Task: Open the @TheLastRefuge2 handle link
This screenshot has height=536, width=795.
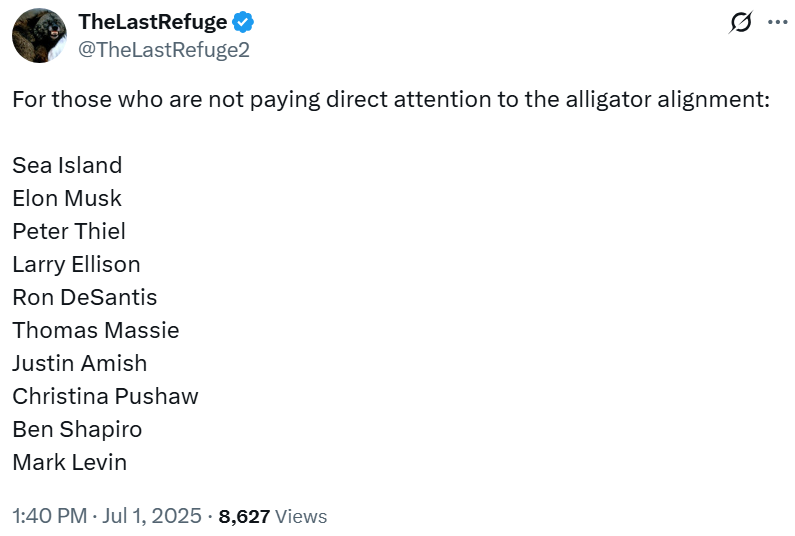Action: (163, 50)
